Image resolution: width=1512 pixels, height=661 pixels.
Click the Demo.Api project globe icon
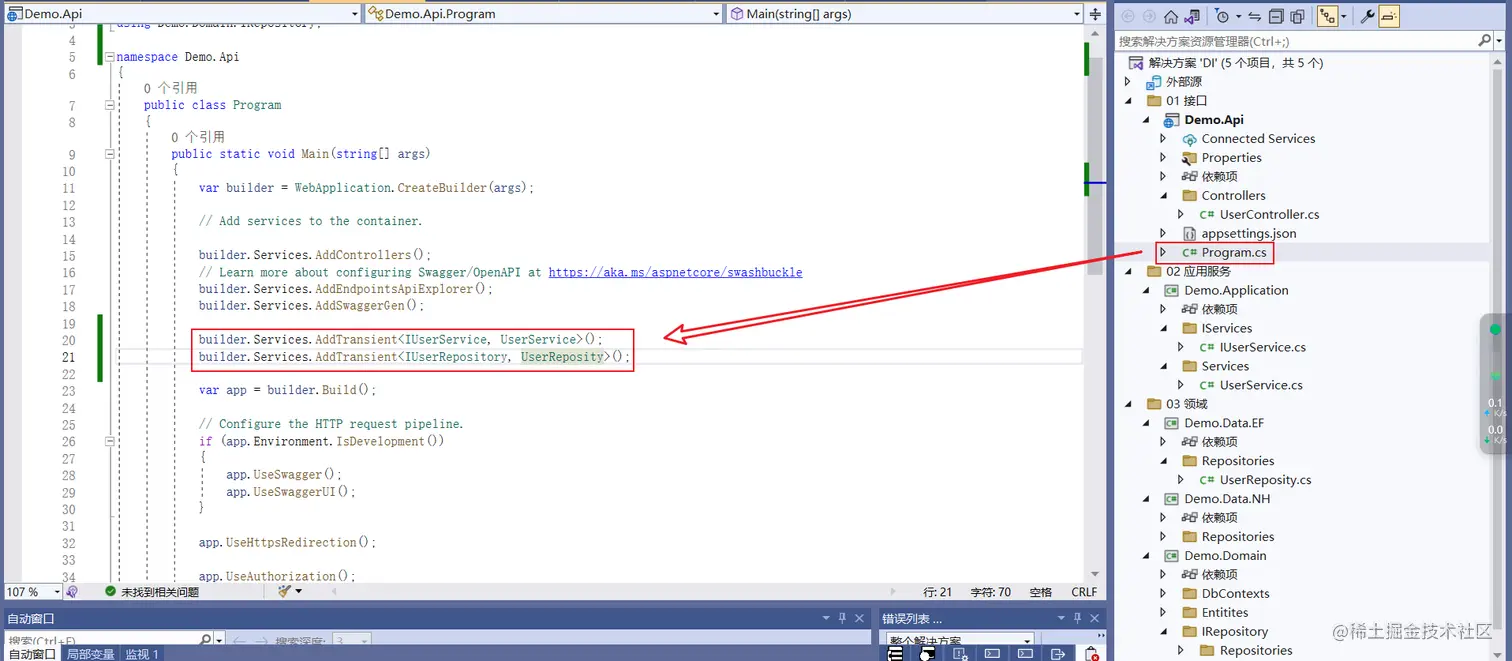point(1172,120)
